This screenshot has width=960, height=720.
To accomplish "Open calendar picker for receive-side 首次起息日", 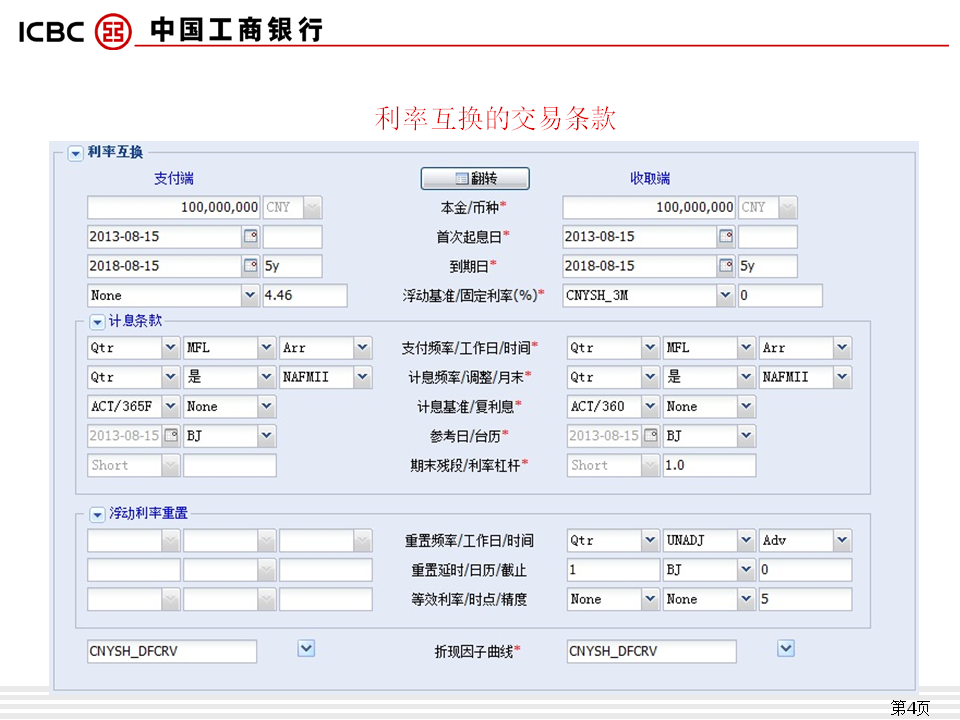I will [726, 237].
